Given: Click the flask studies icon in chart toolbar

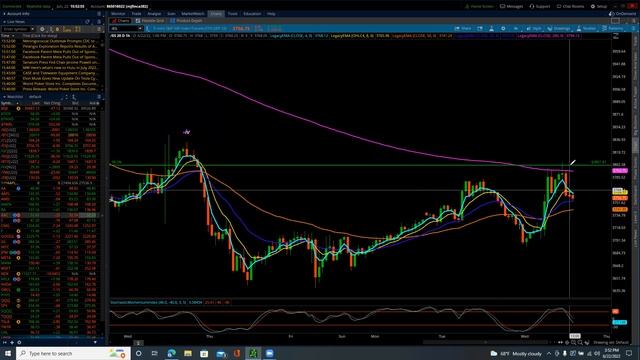Looking at the screenshot, I should (491, 29).
